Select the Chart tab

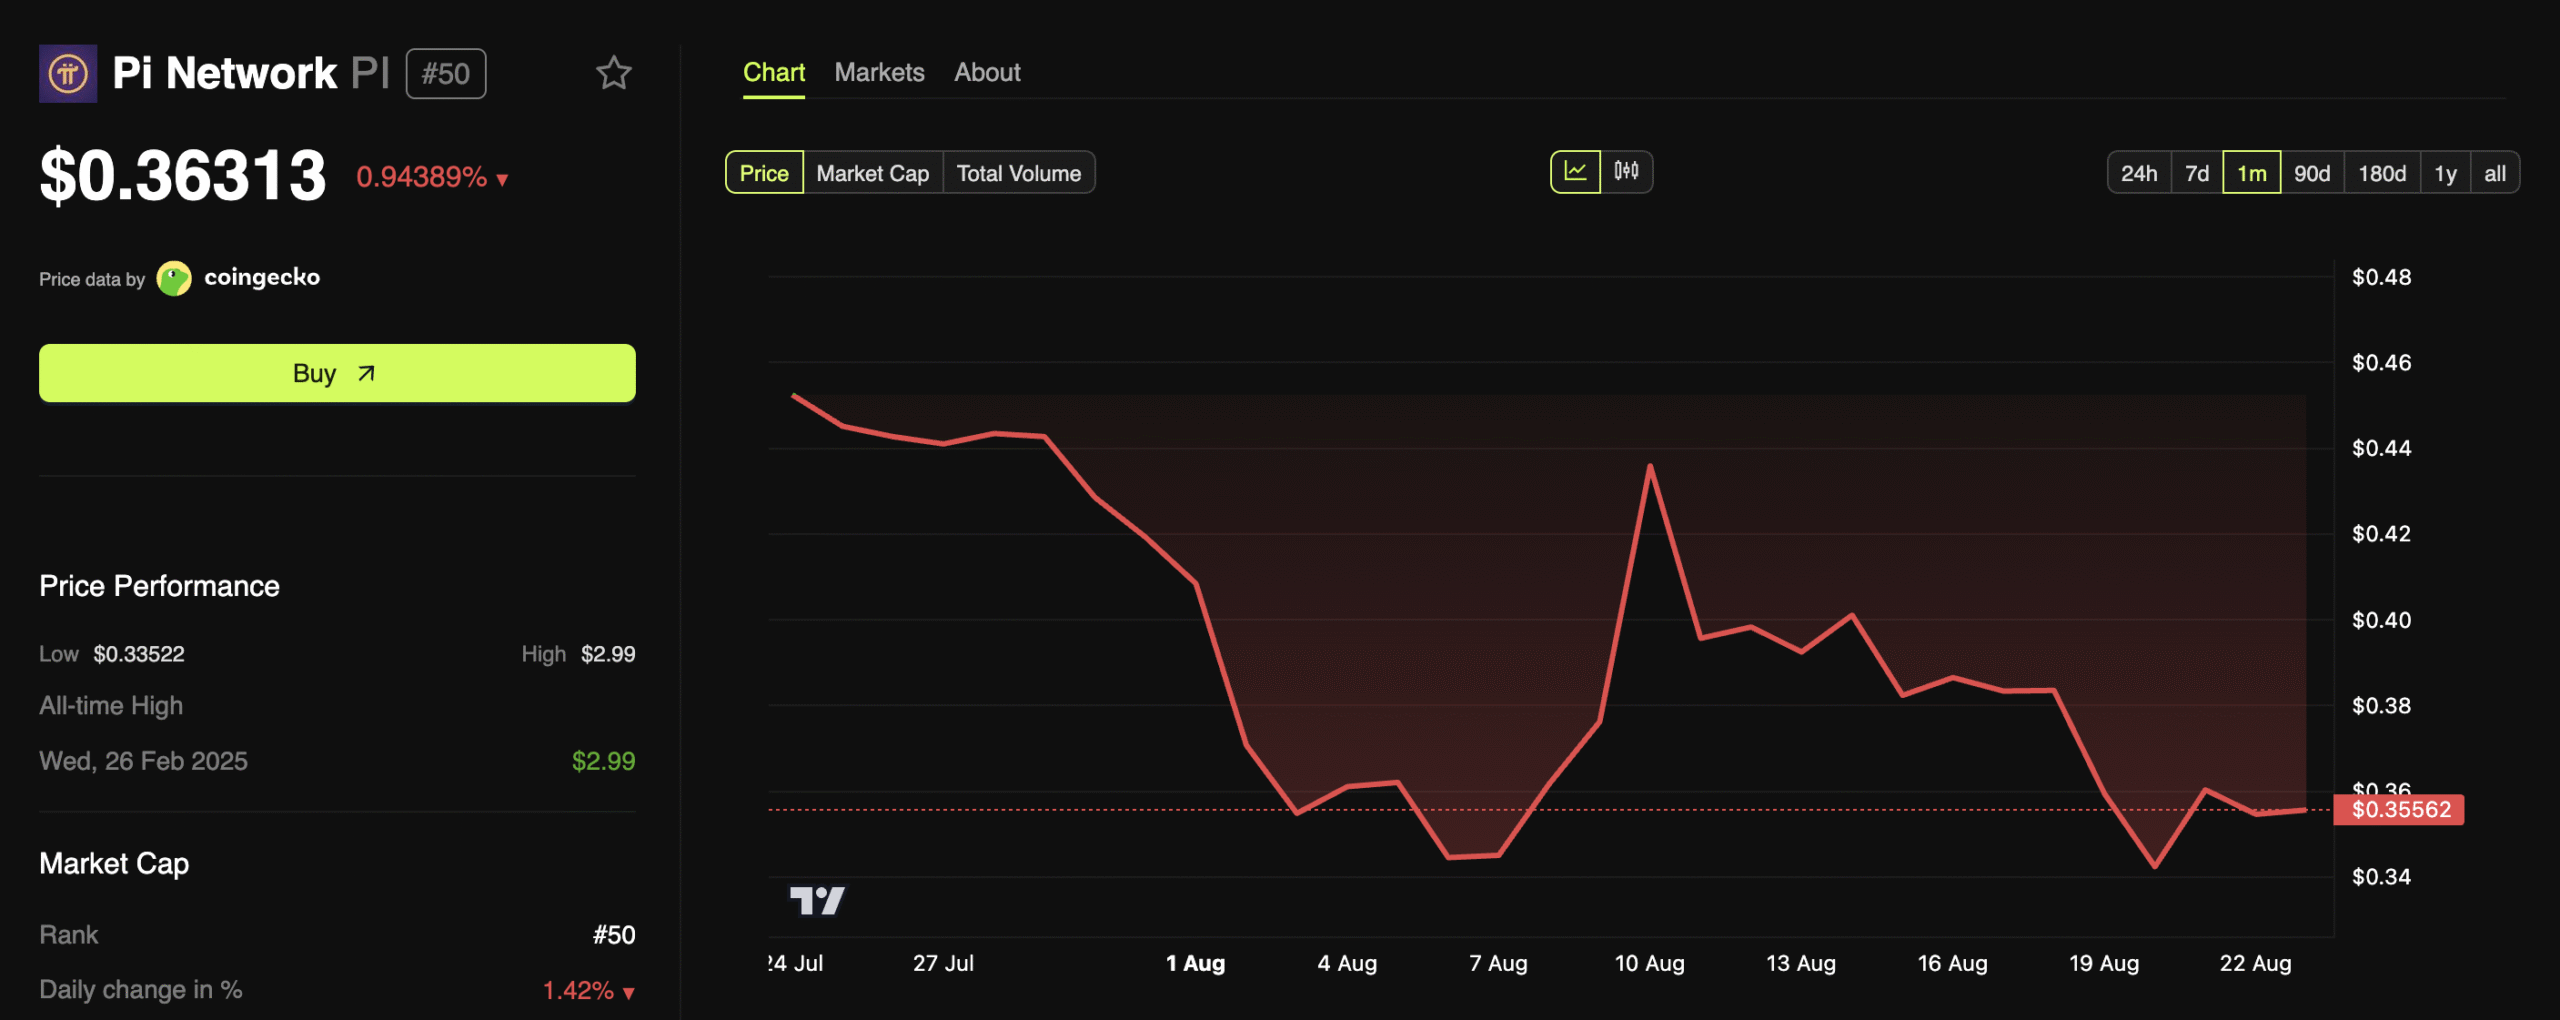click(774, 72)
